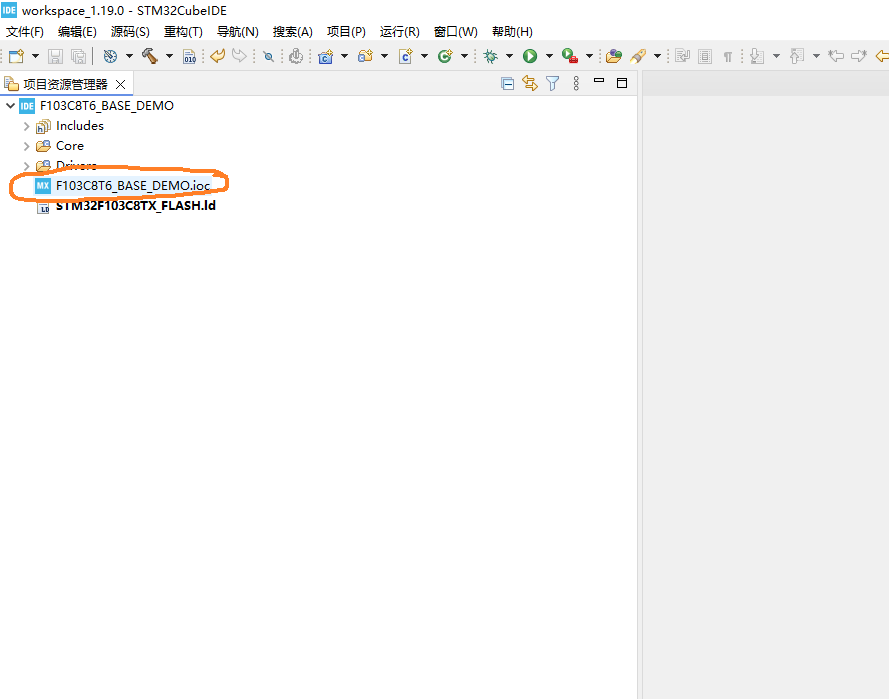889x699 pixels.
Task: Click the binary 010 file icon
Action: (189, 57)
